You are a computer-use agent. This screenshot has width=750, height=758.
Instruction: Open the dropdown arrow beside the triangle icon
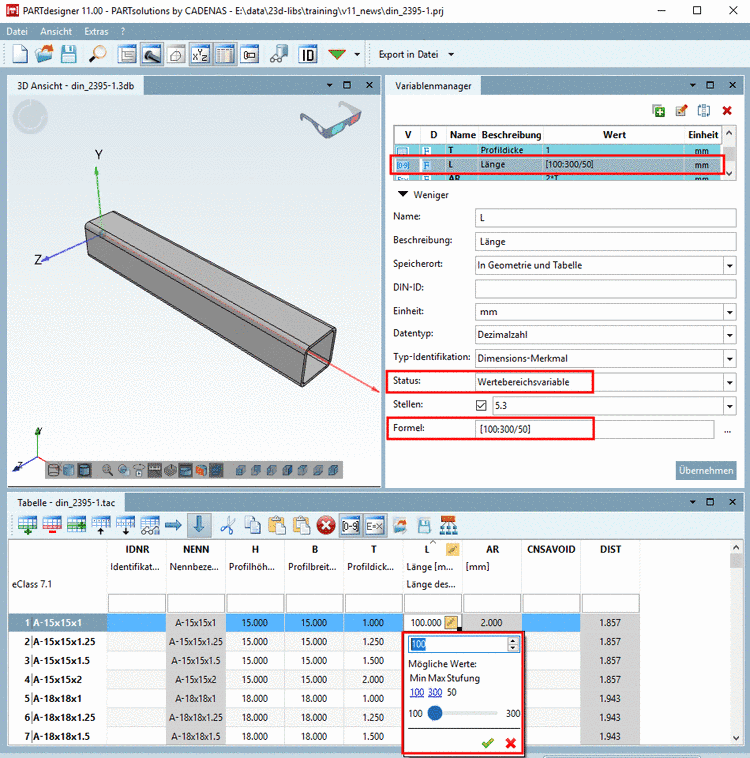click(357, 54)
